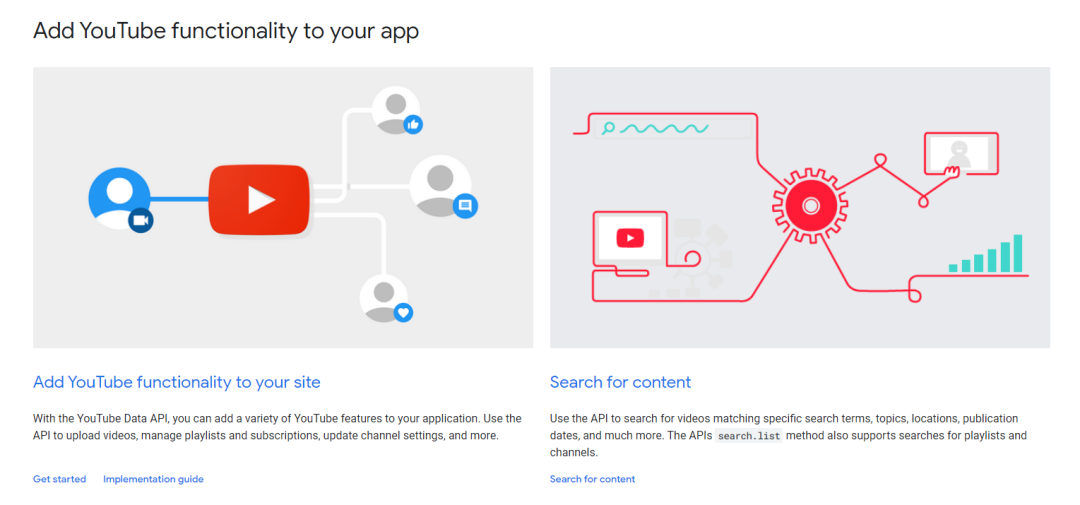Click the Add YouTube functionality to your app title
The height and width of the screenshot is (505, 1080).
(x=226, y=31)
